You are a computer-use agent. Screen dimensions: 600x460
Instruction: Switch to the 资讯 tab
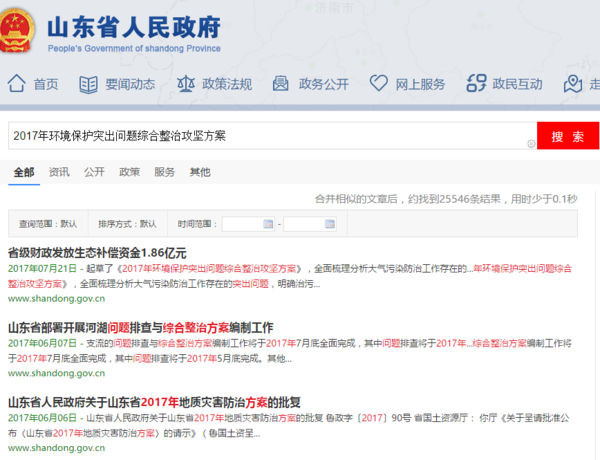click(x=59, y=172)
